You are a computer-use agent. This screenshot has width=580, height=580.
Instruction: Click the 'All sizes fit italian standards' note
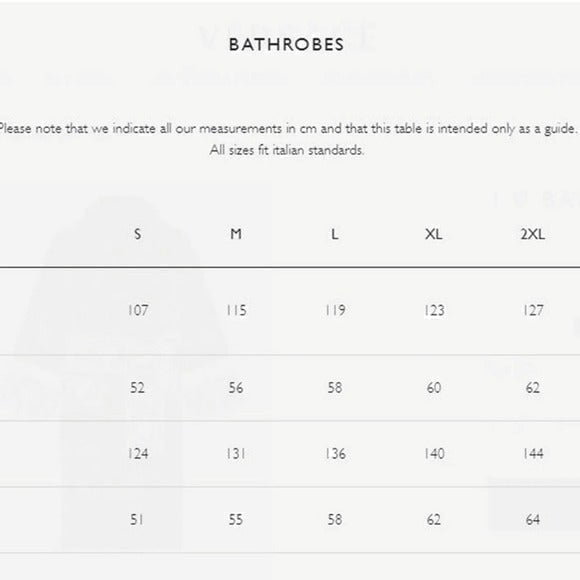[x=287, y=150]
